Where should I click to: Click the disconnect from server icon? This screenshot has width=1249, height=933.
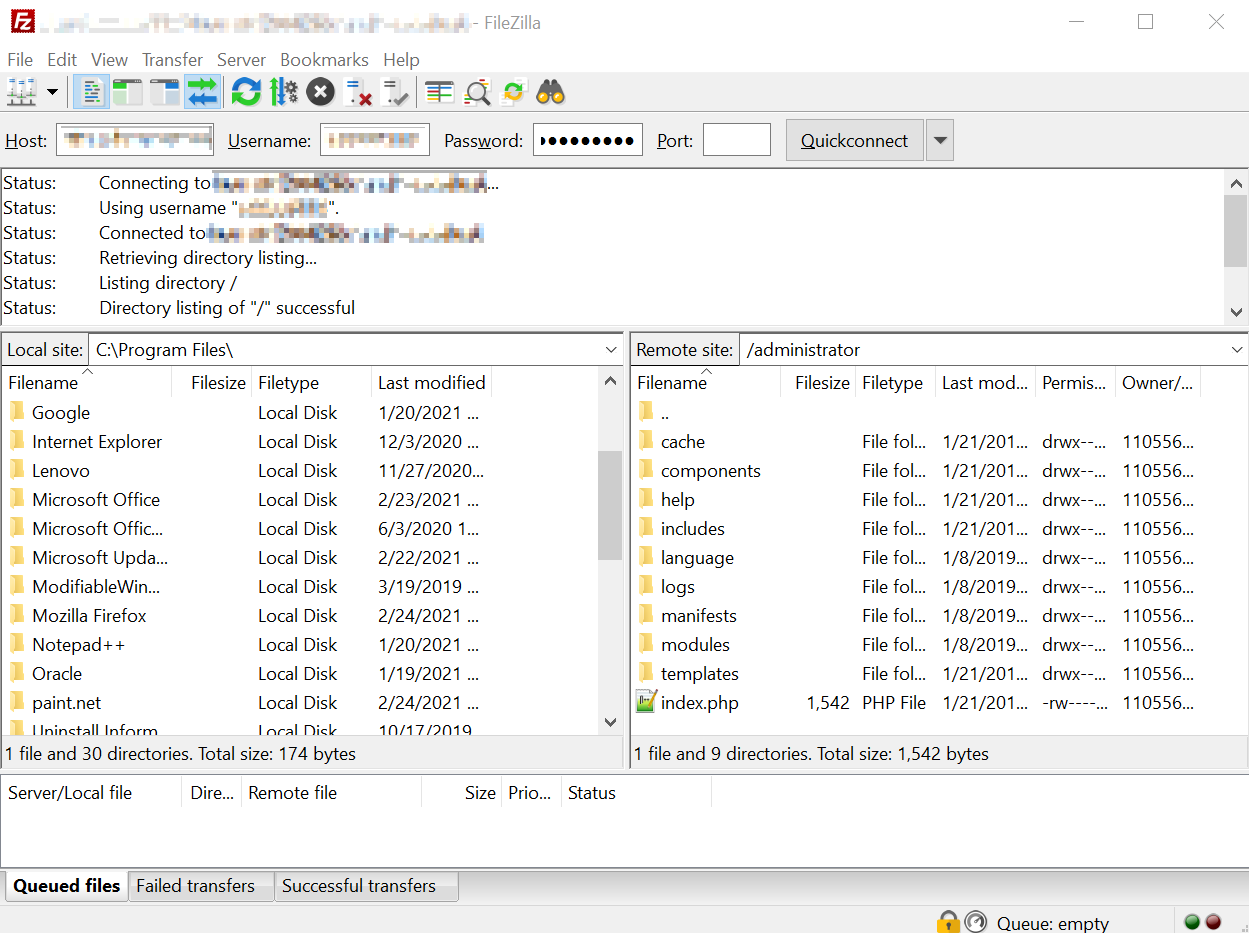click(x=358, y=93)
